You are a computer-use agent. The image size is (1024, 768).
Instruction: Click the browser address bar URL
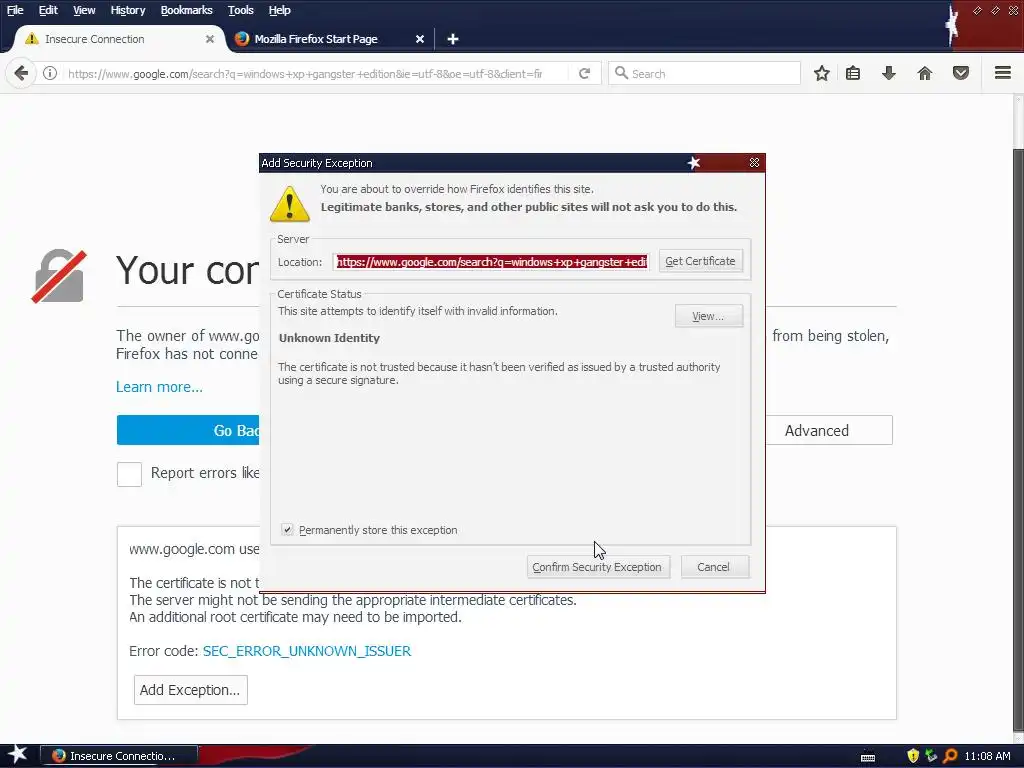tap(305, 74)
